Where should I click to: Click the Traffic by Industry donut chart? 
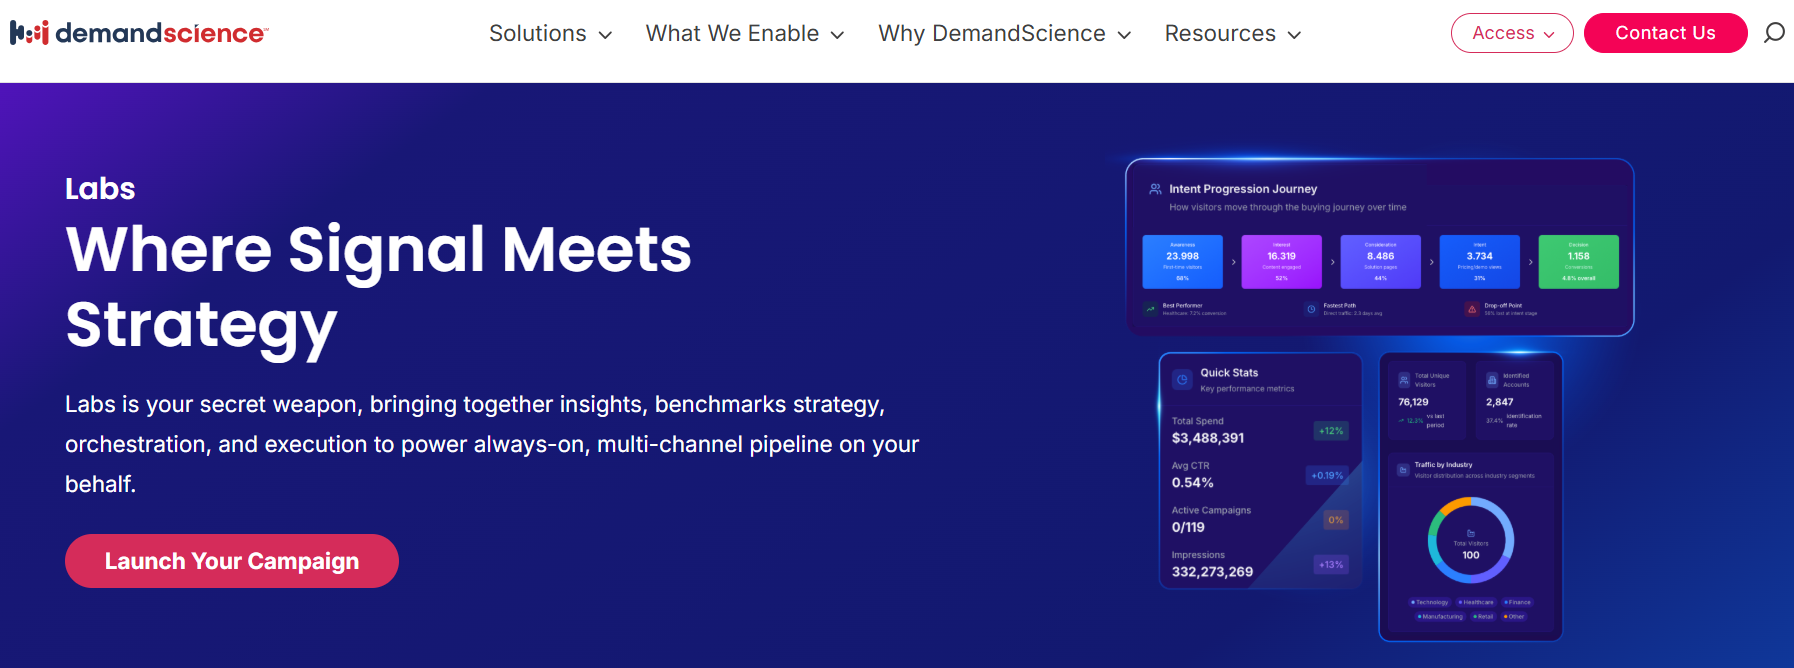[x=1471, y=540]
